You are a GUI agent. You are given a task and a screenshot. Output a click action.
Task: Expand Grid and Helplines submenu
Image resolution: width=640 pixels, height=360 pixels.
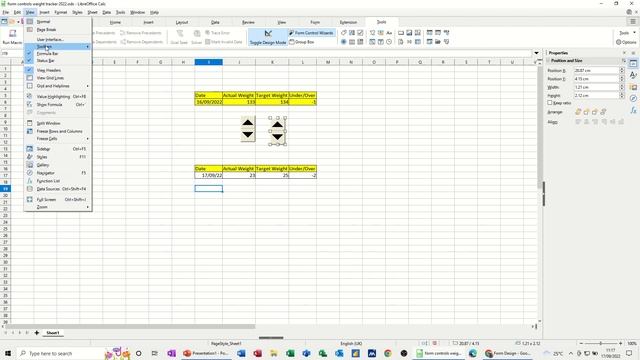tap(58, 86)
